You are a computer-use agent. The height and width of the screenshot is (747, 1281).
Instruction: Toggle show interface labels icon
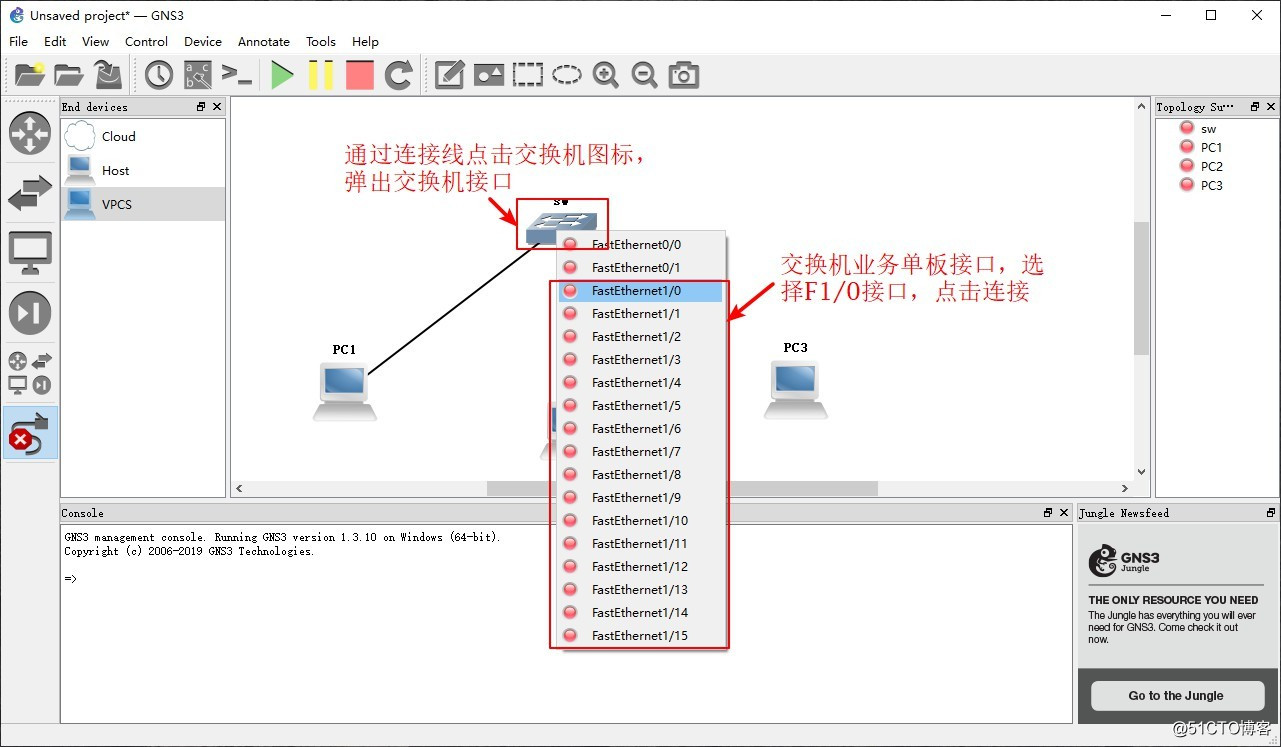click(x=198, y=74)
